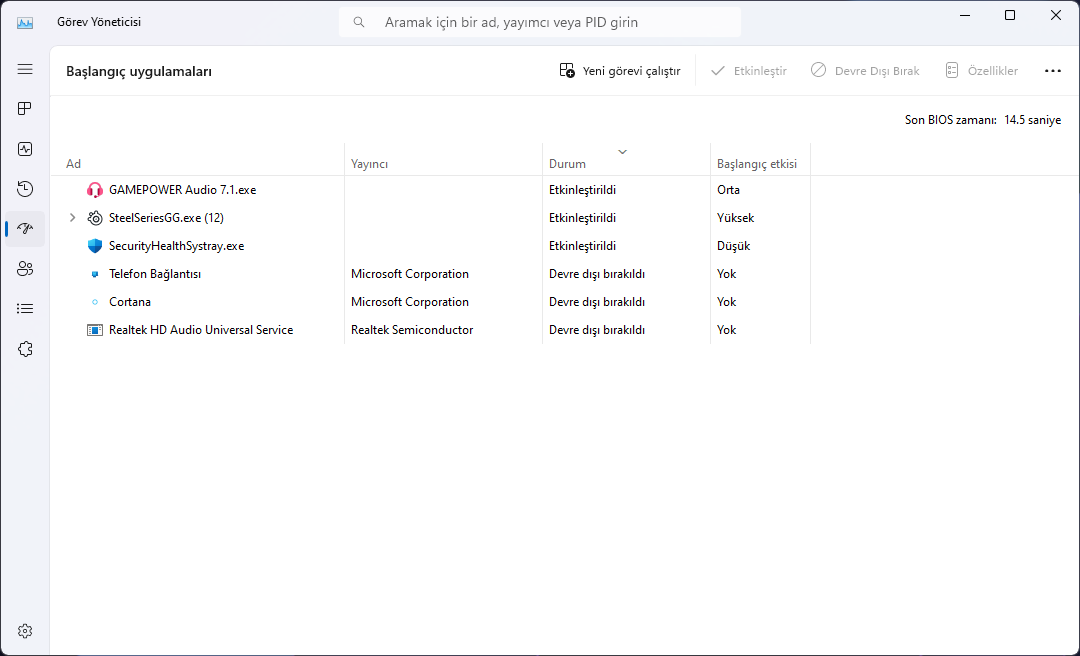1080x656 pixels.
Task: Open the App history sidebar icon
Action: click(25, 188)
